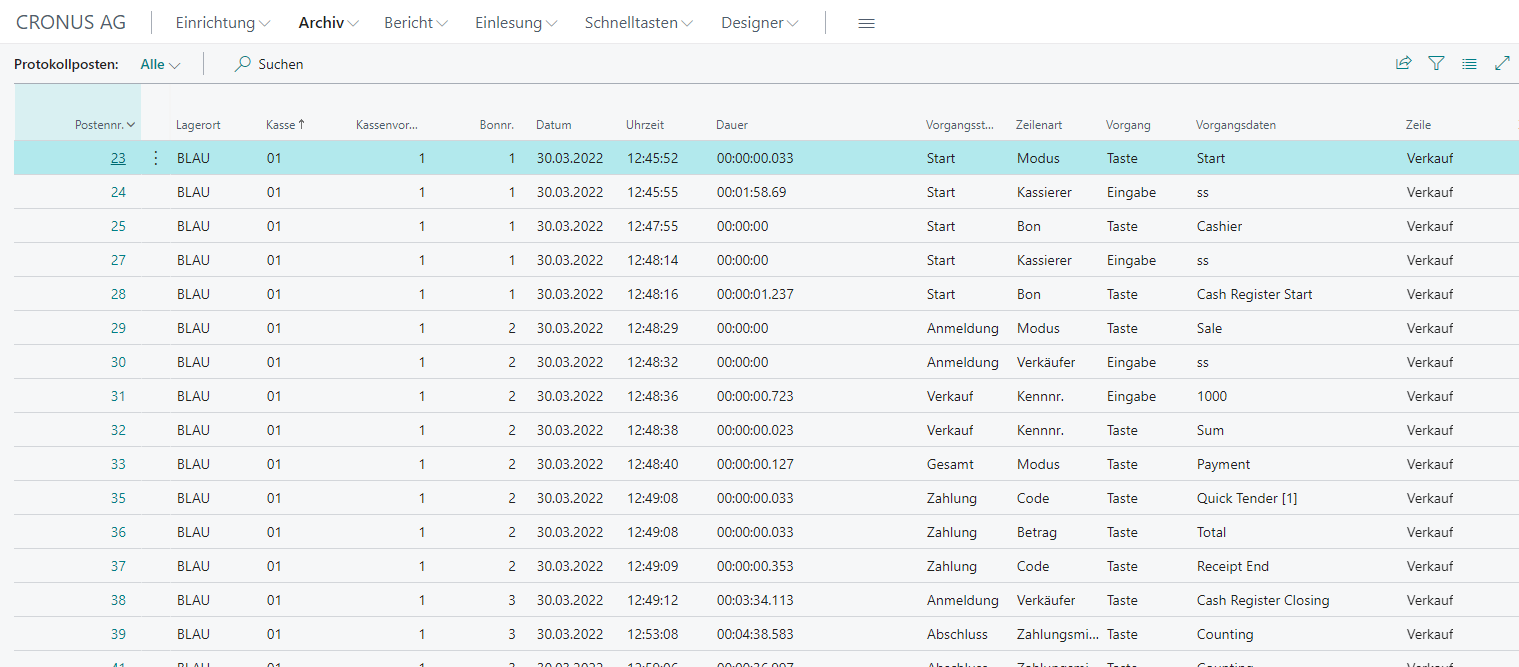Open the Schnelltasten menu
Screen dimensions: 1519x667
point(638,23)
